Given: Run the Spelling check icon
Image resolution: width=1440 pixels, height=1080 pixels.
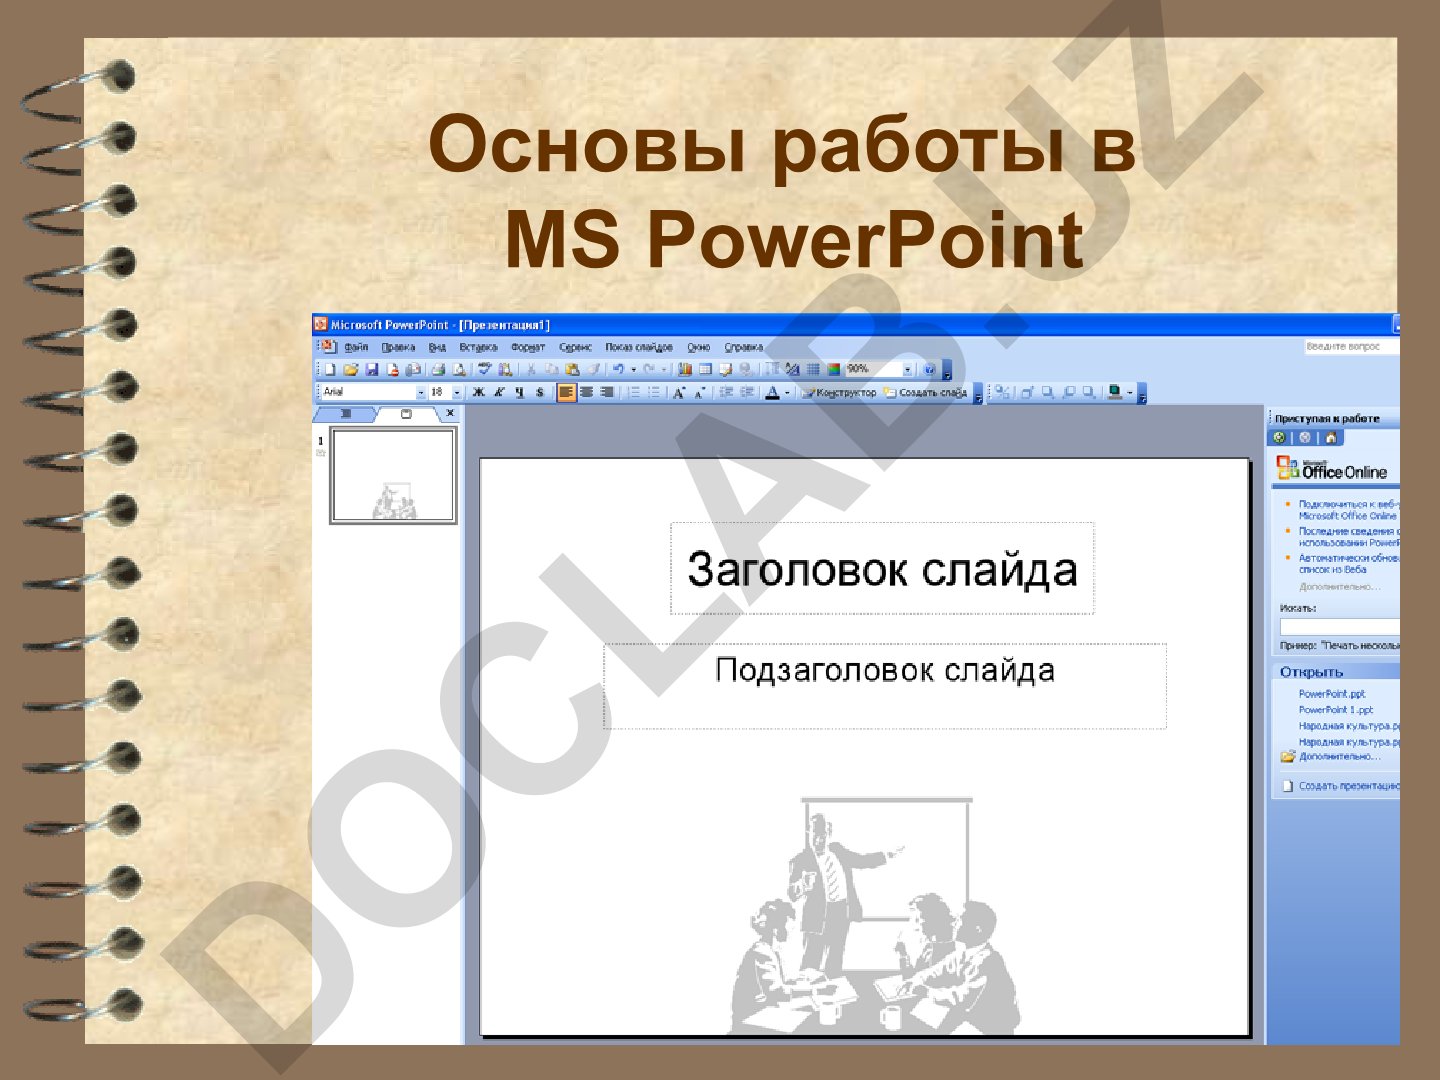Looking at the screenshot, I should point(484,369).
